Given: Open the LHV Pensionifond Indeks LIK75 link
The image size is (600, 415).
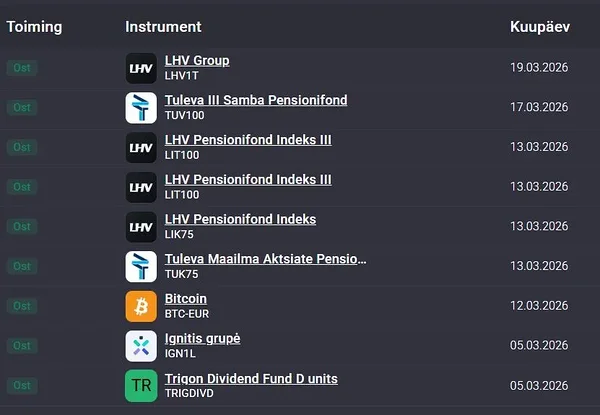Looking at the screenshot, I should coord(240,219).
